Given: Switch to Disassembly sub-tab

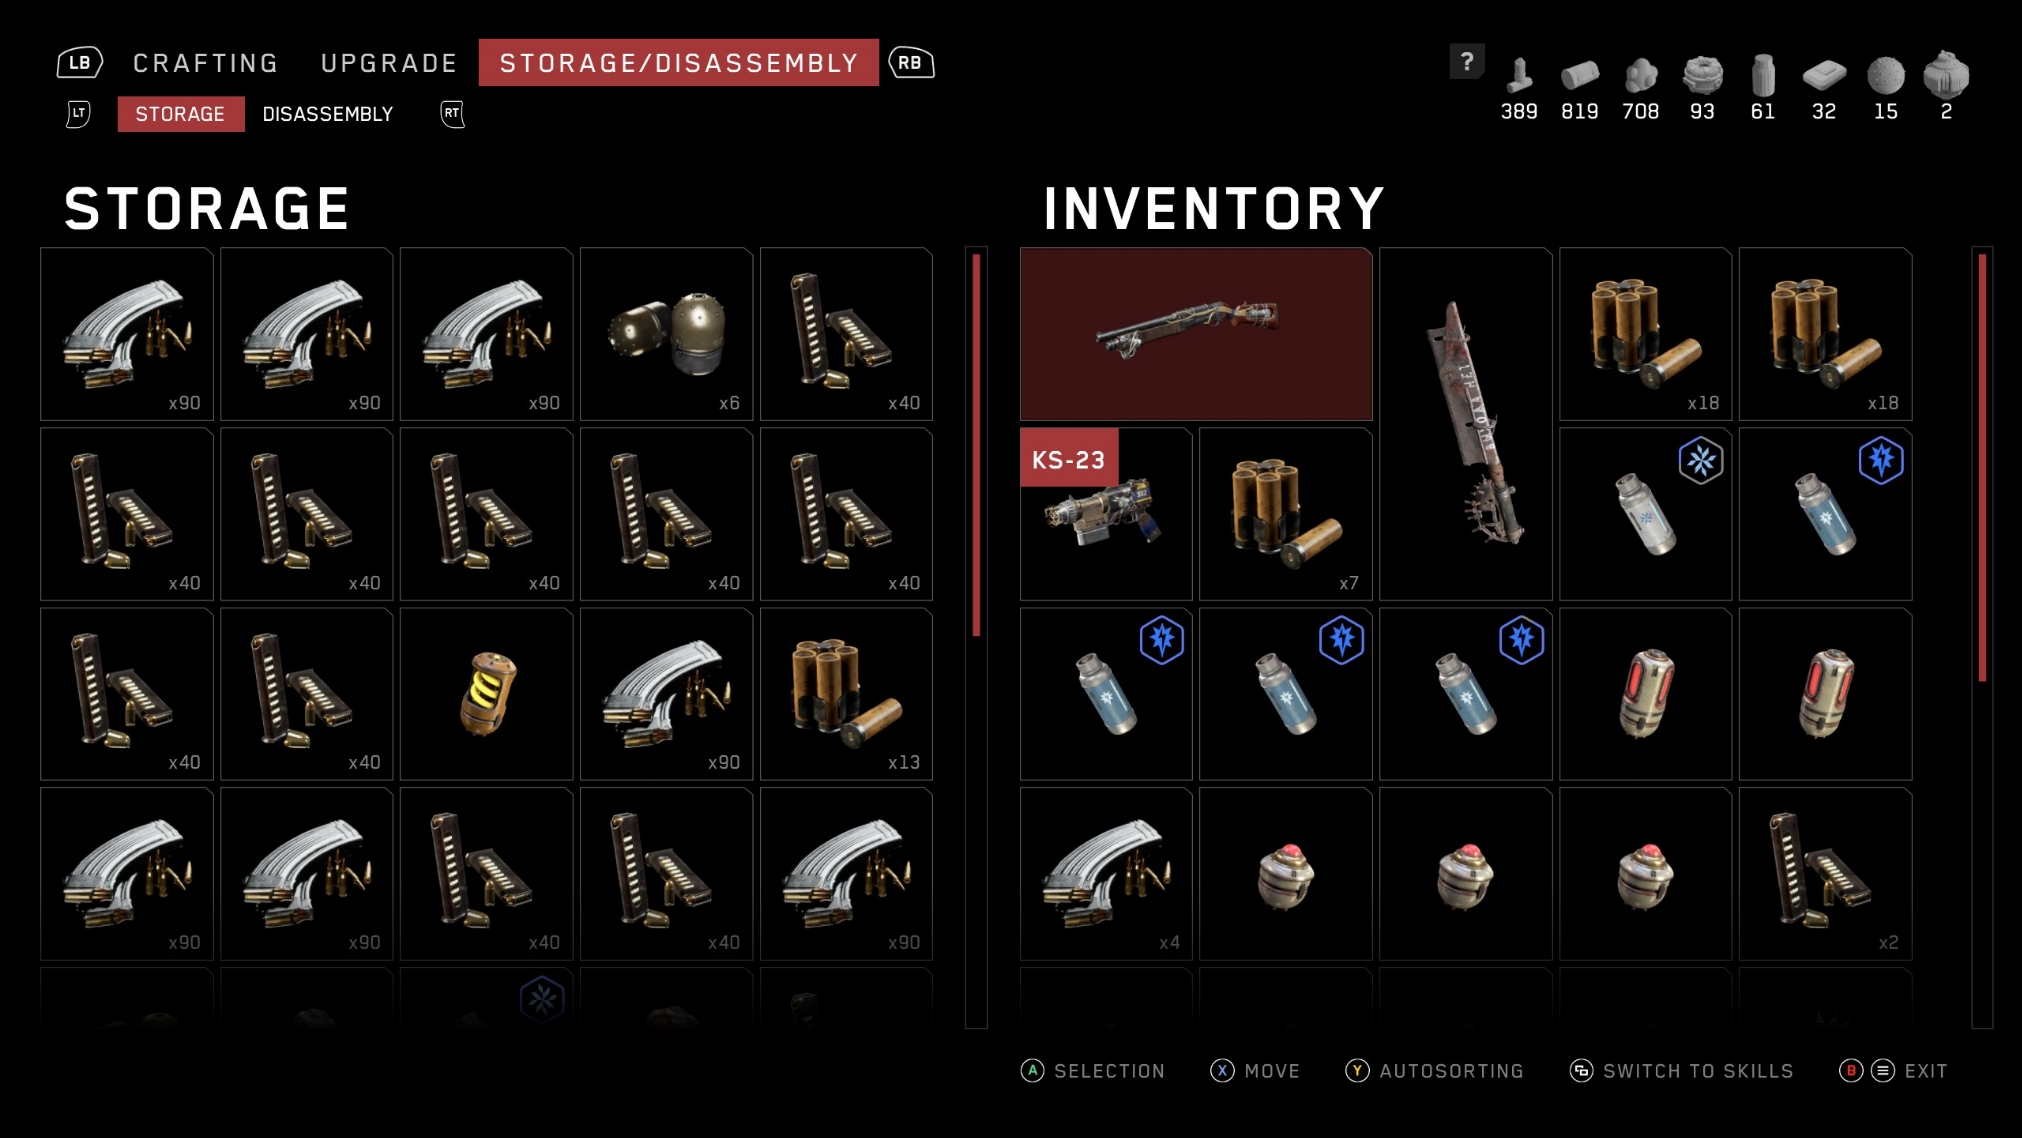Looking at the screenshot, I should [328, 114].
